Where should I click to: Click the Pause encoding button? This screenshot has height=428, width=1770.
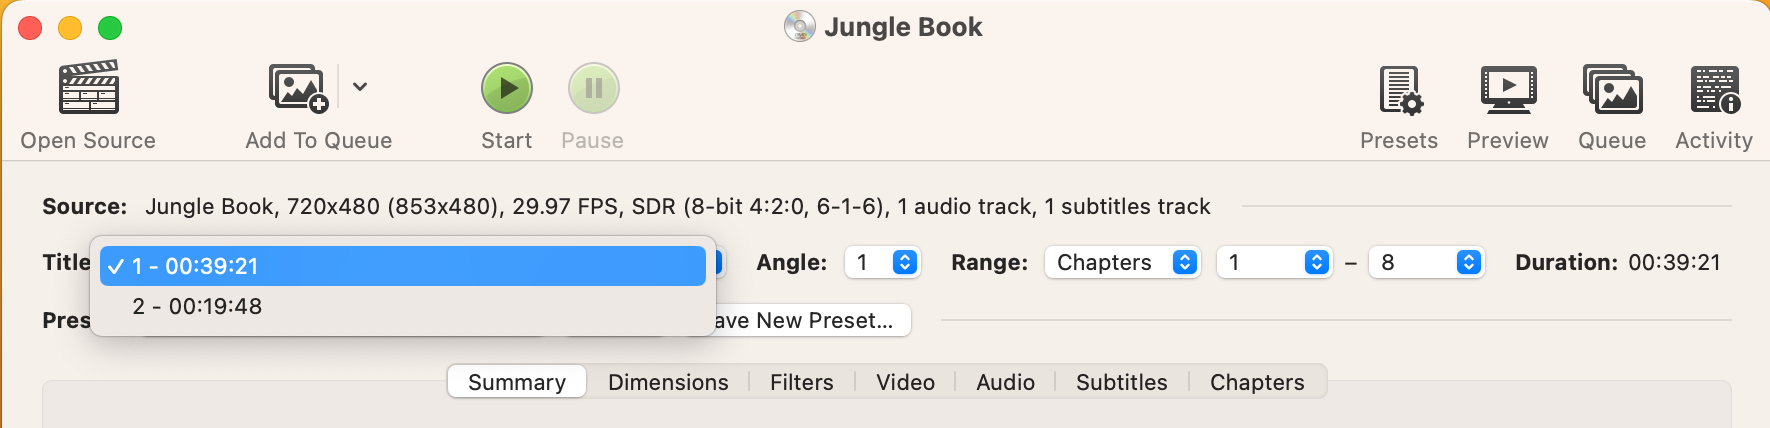tap(594, 88)
